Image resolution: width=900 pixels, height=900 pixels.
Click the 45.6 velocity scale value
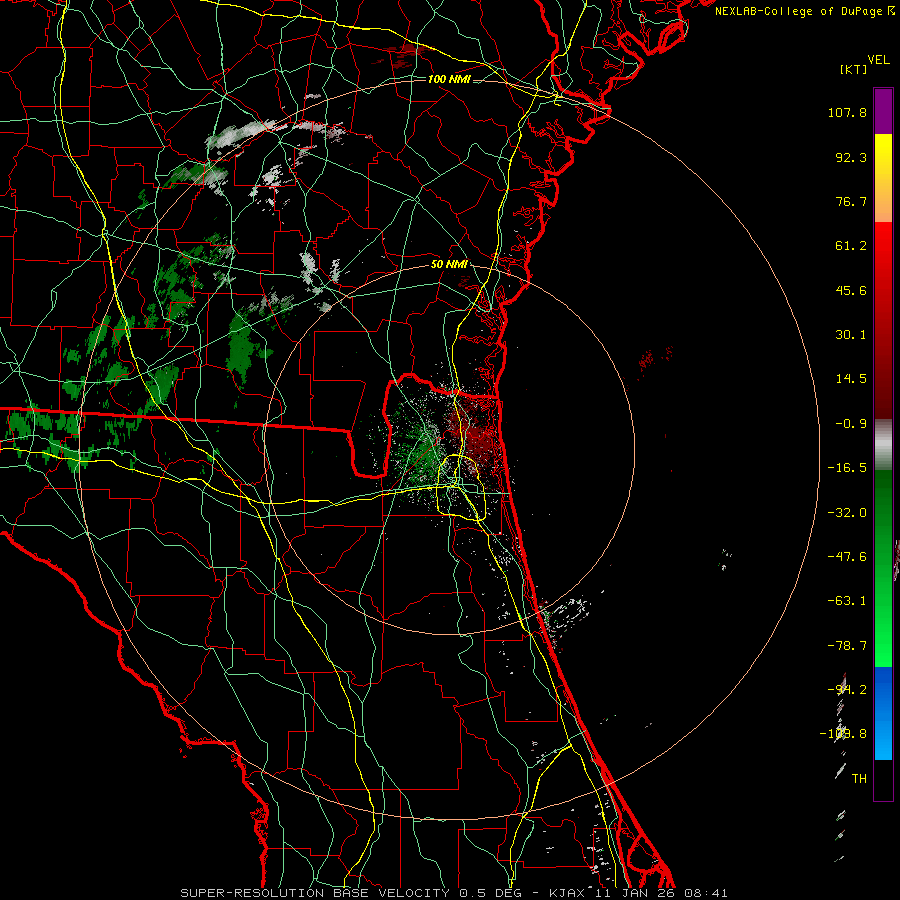tap(851, 290)
